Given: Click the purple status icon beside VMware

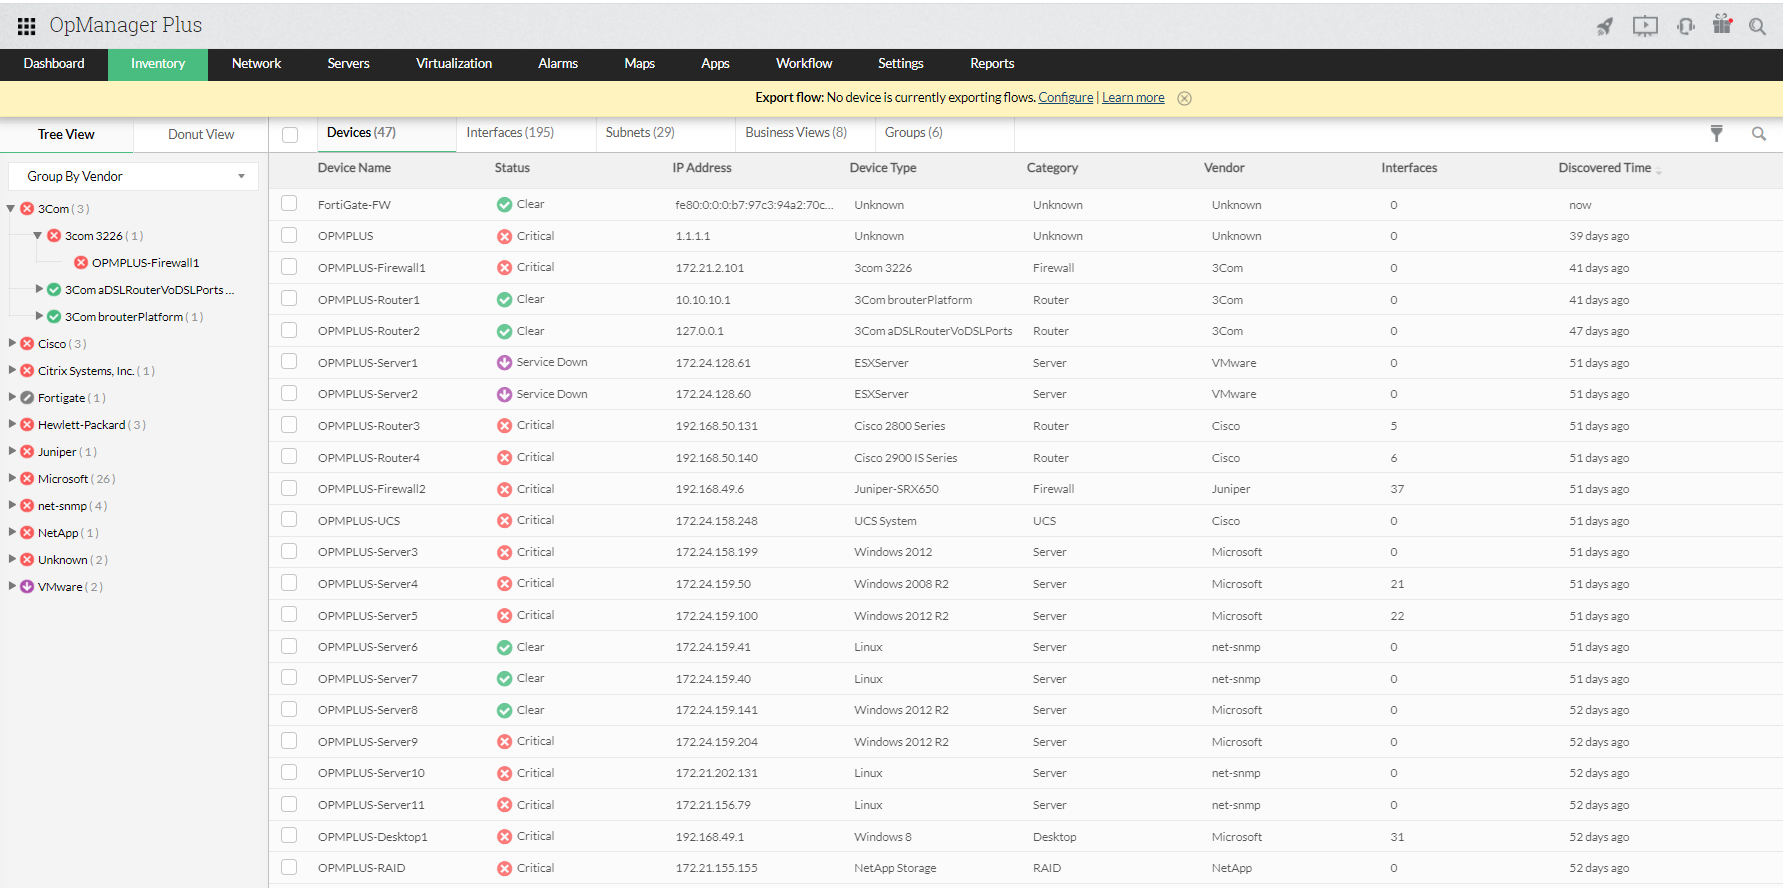Looking at the screenshot, I should (27, 587).
